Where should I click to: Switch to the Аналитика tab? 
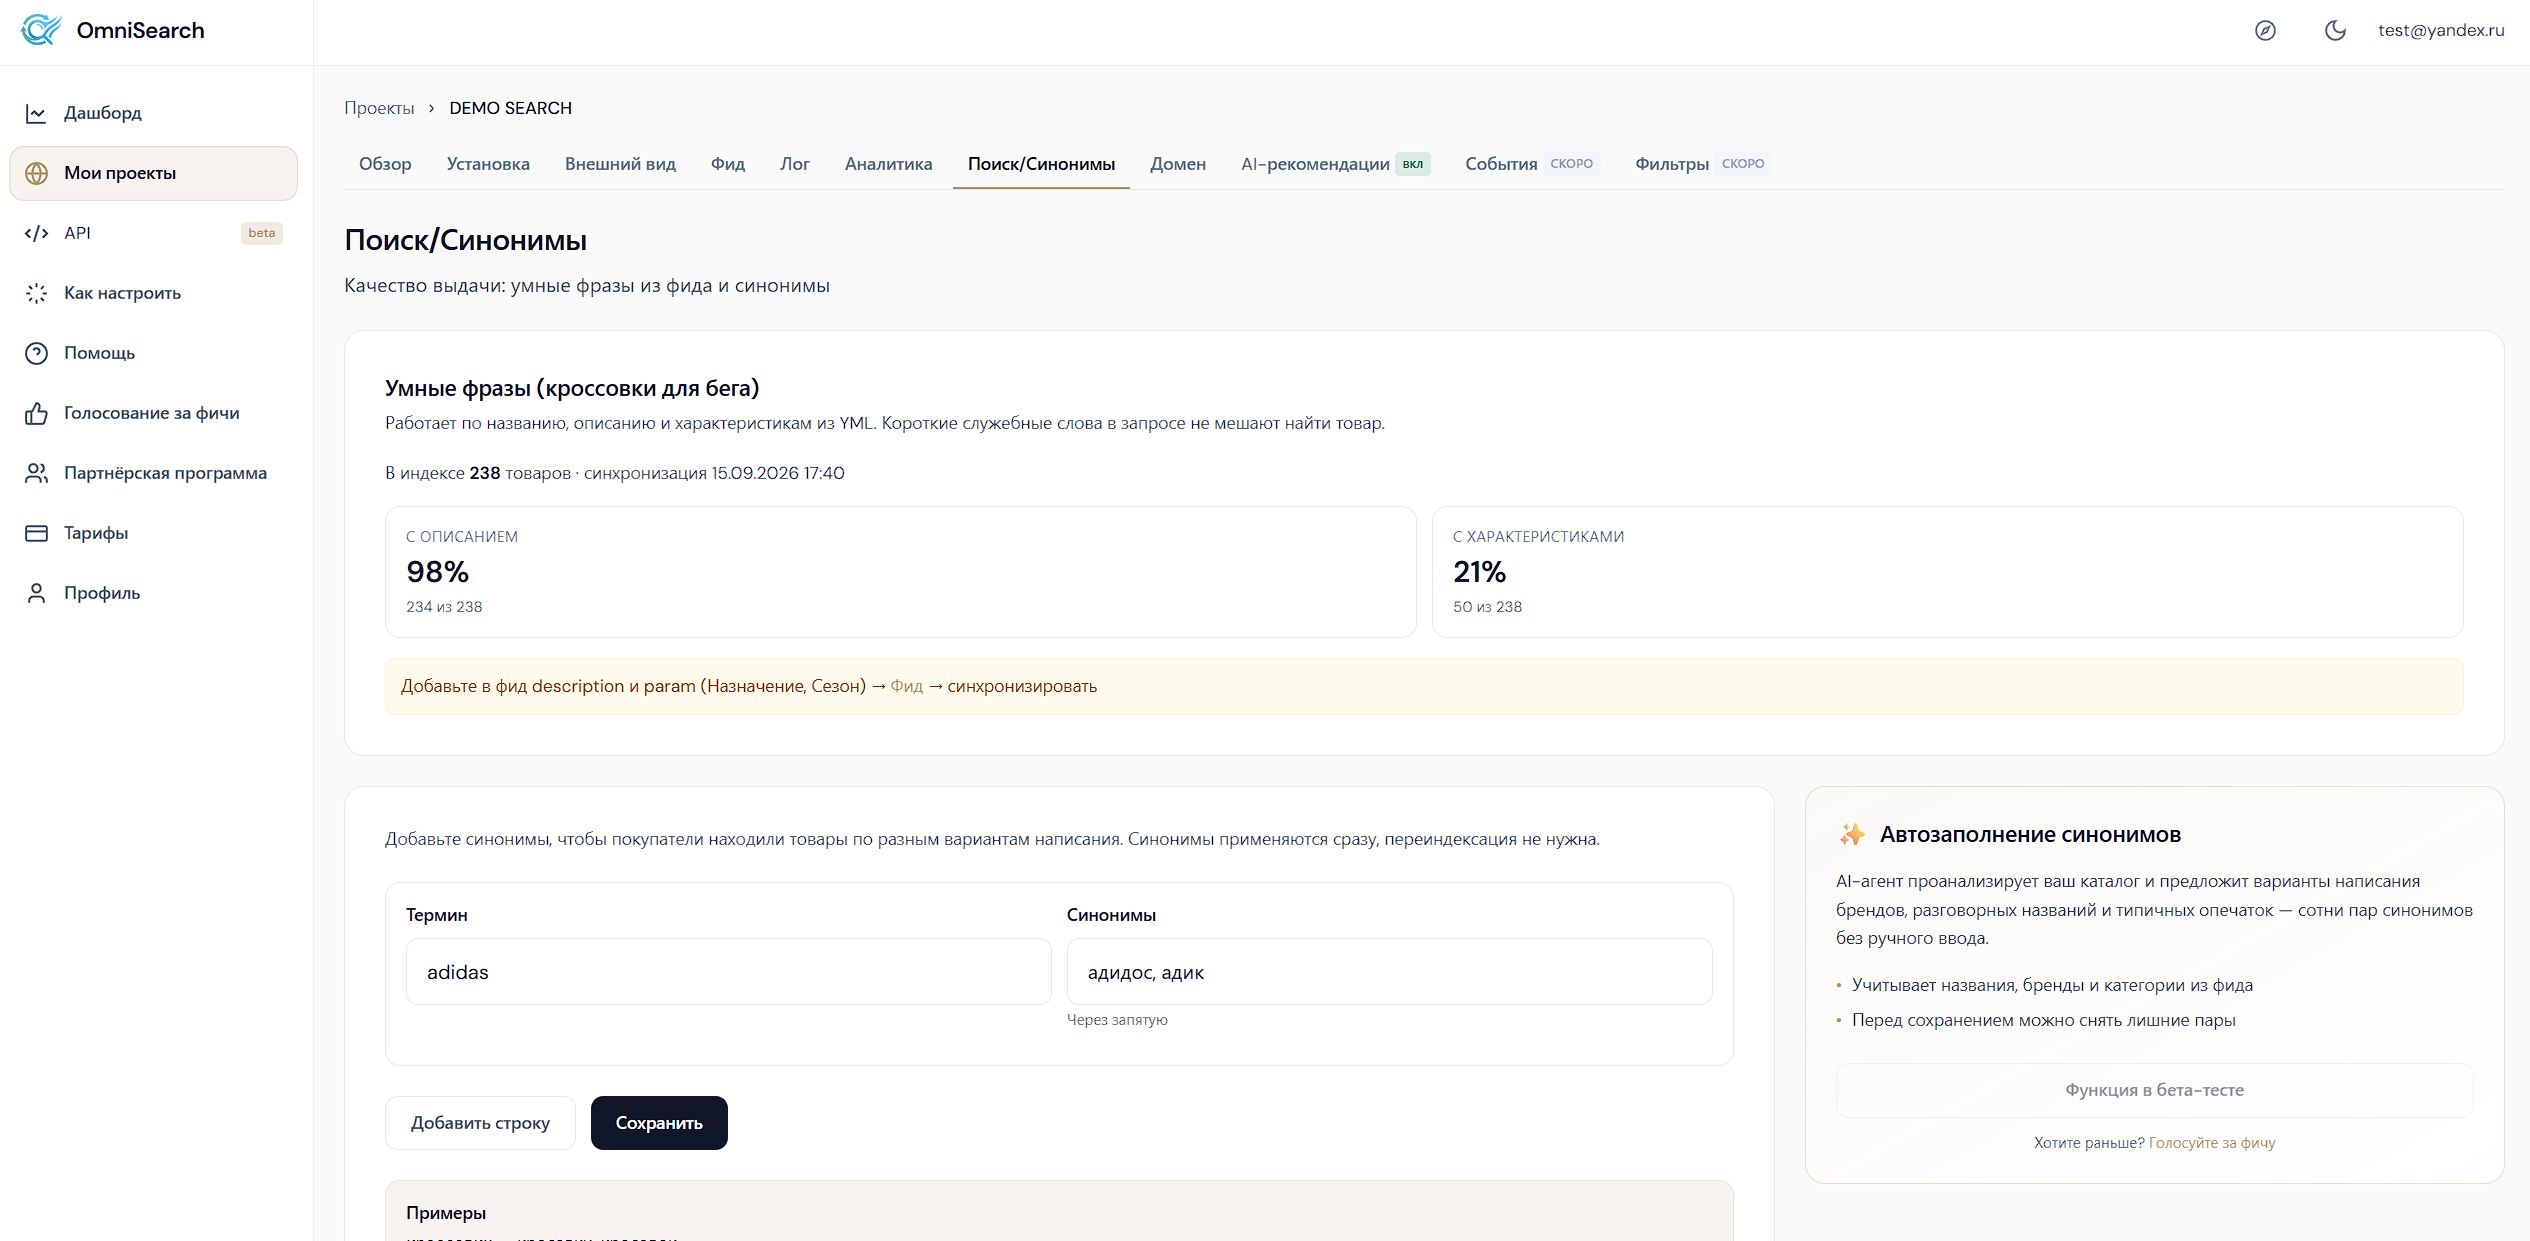coord(888,164)
